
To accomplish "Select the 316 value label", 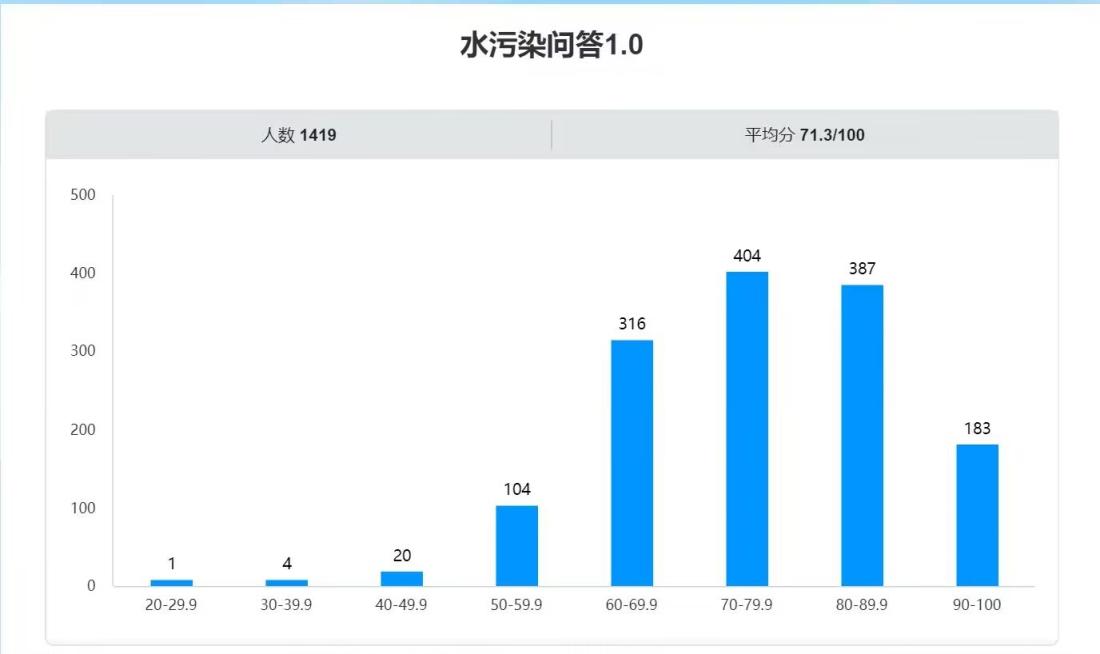I will (632, 324).
